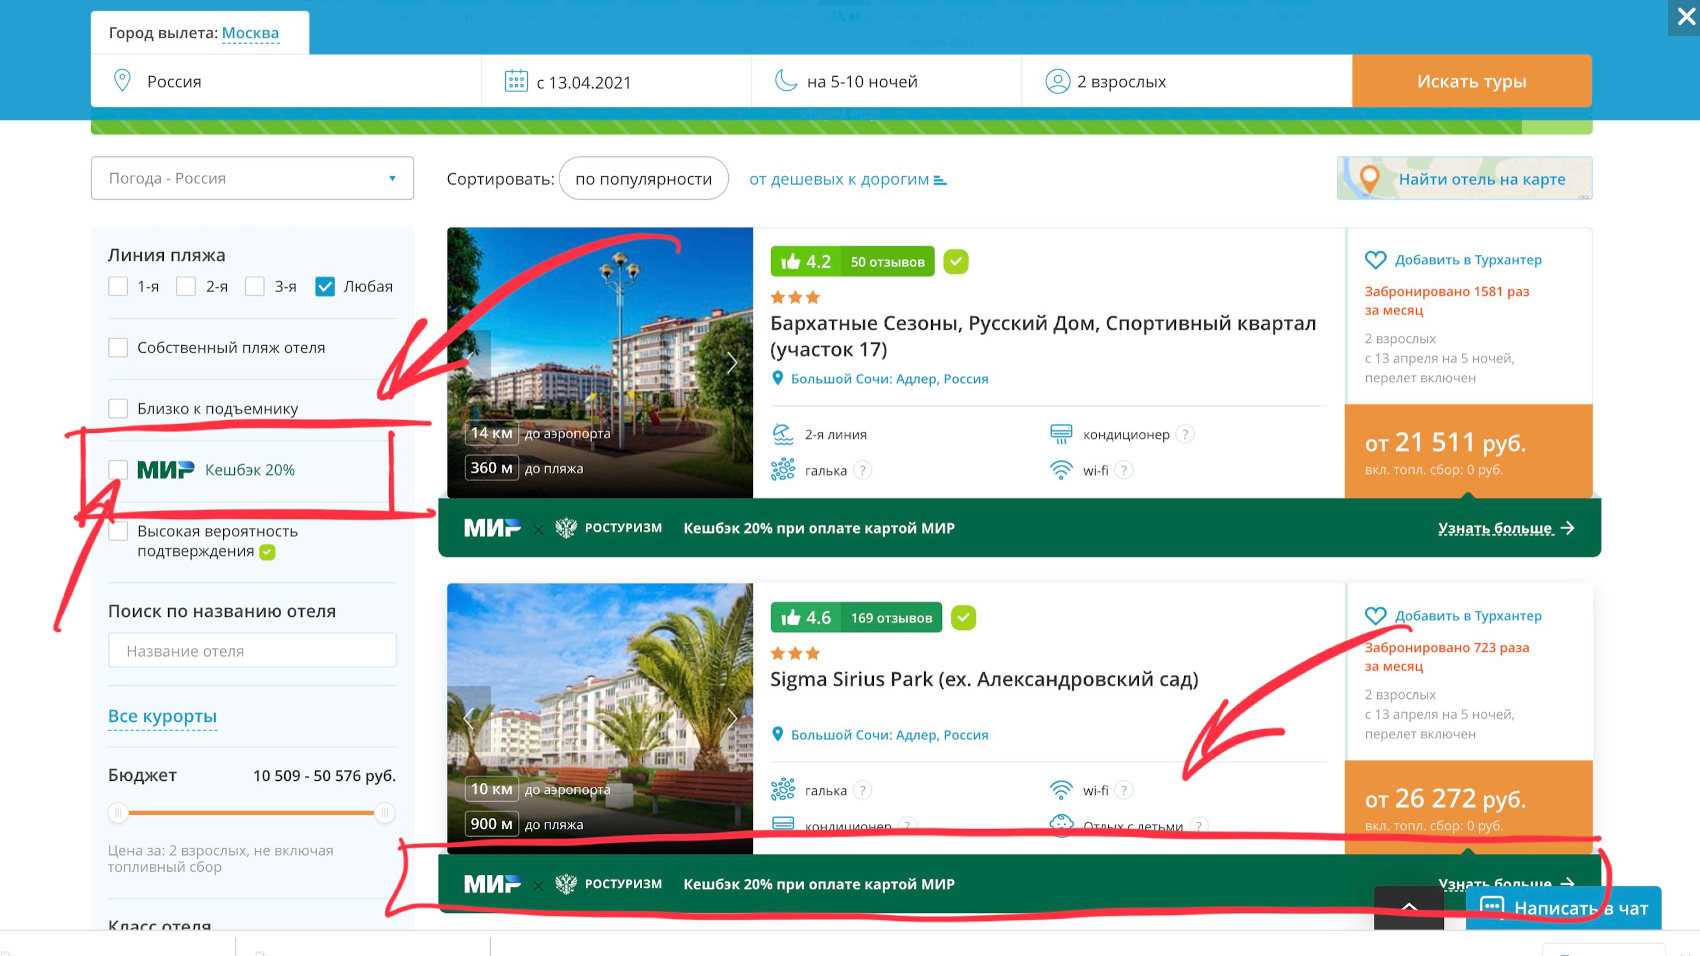
Task: Click question mark next to кондиционер
Action: point(1185,434)
